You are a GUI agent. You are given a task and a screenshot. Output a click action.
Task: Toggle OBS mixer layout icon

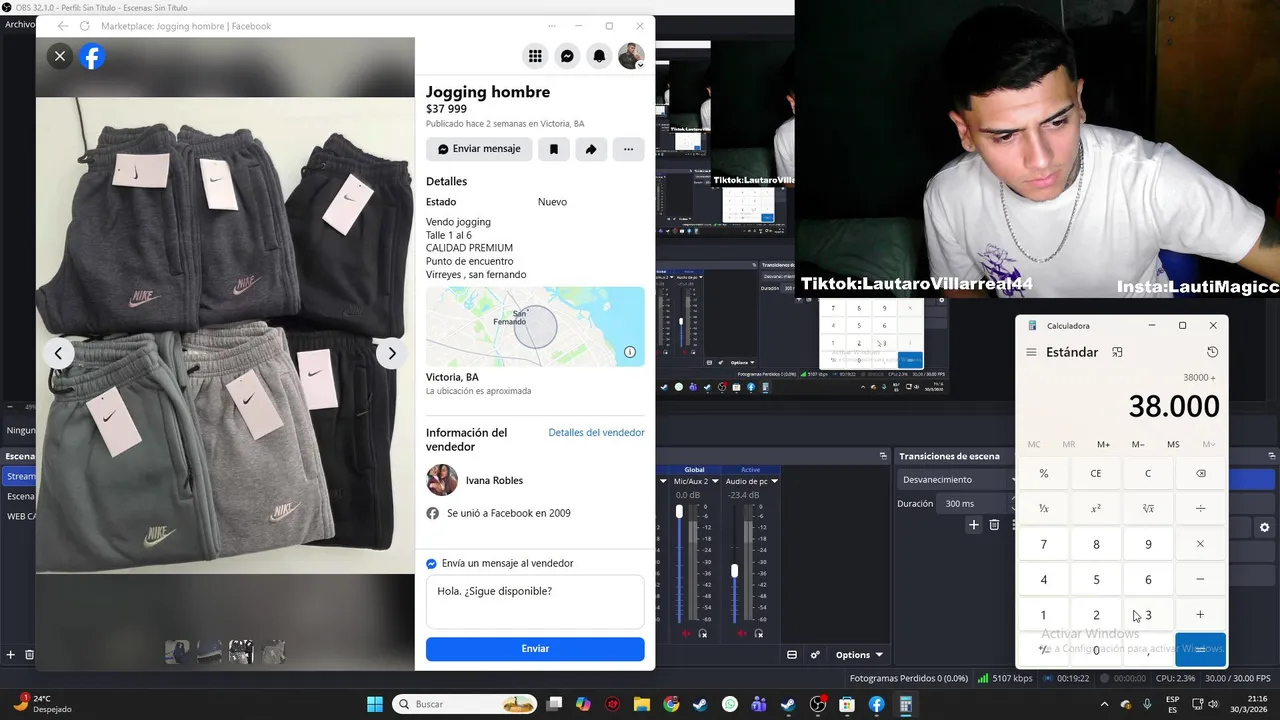point(792,655)
